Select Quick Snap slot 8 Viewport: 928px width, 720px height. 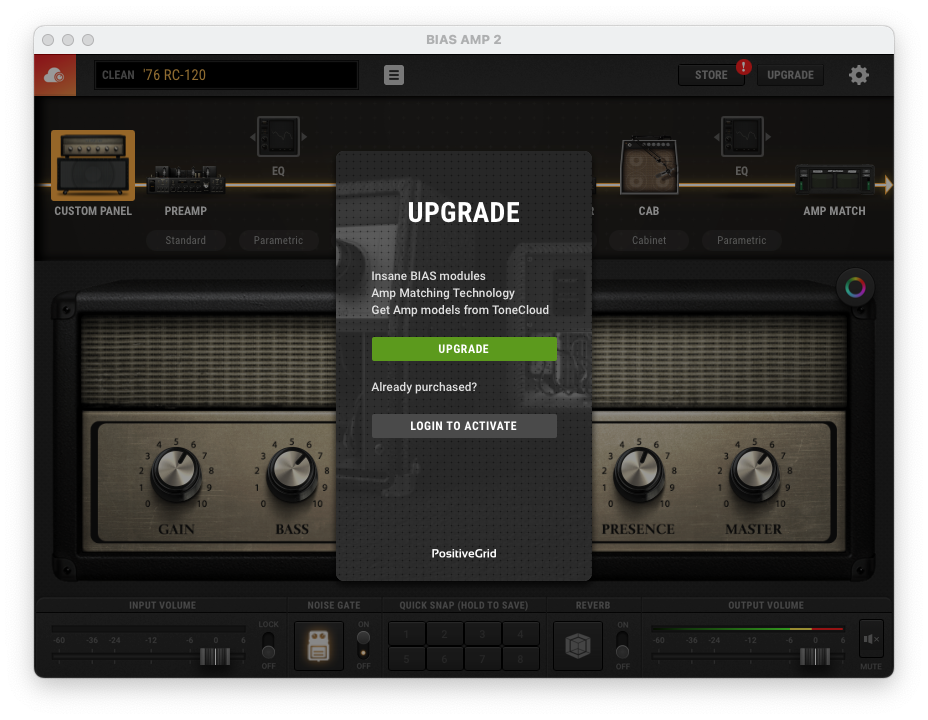(520, 658)
